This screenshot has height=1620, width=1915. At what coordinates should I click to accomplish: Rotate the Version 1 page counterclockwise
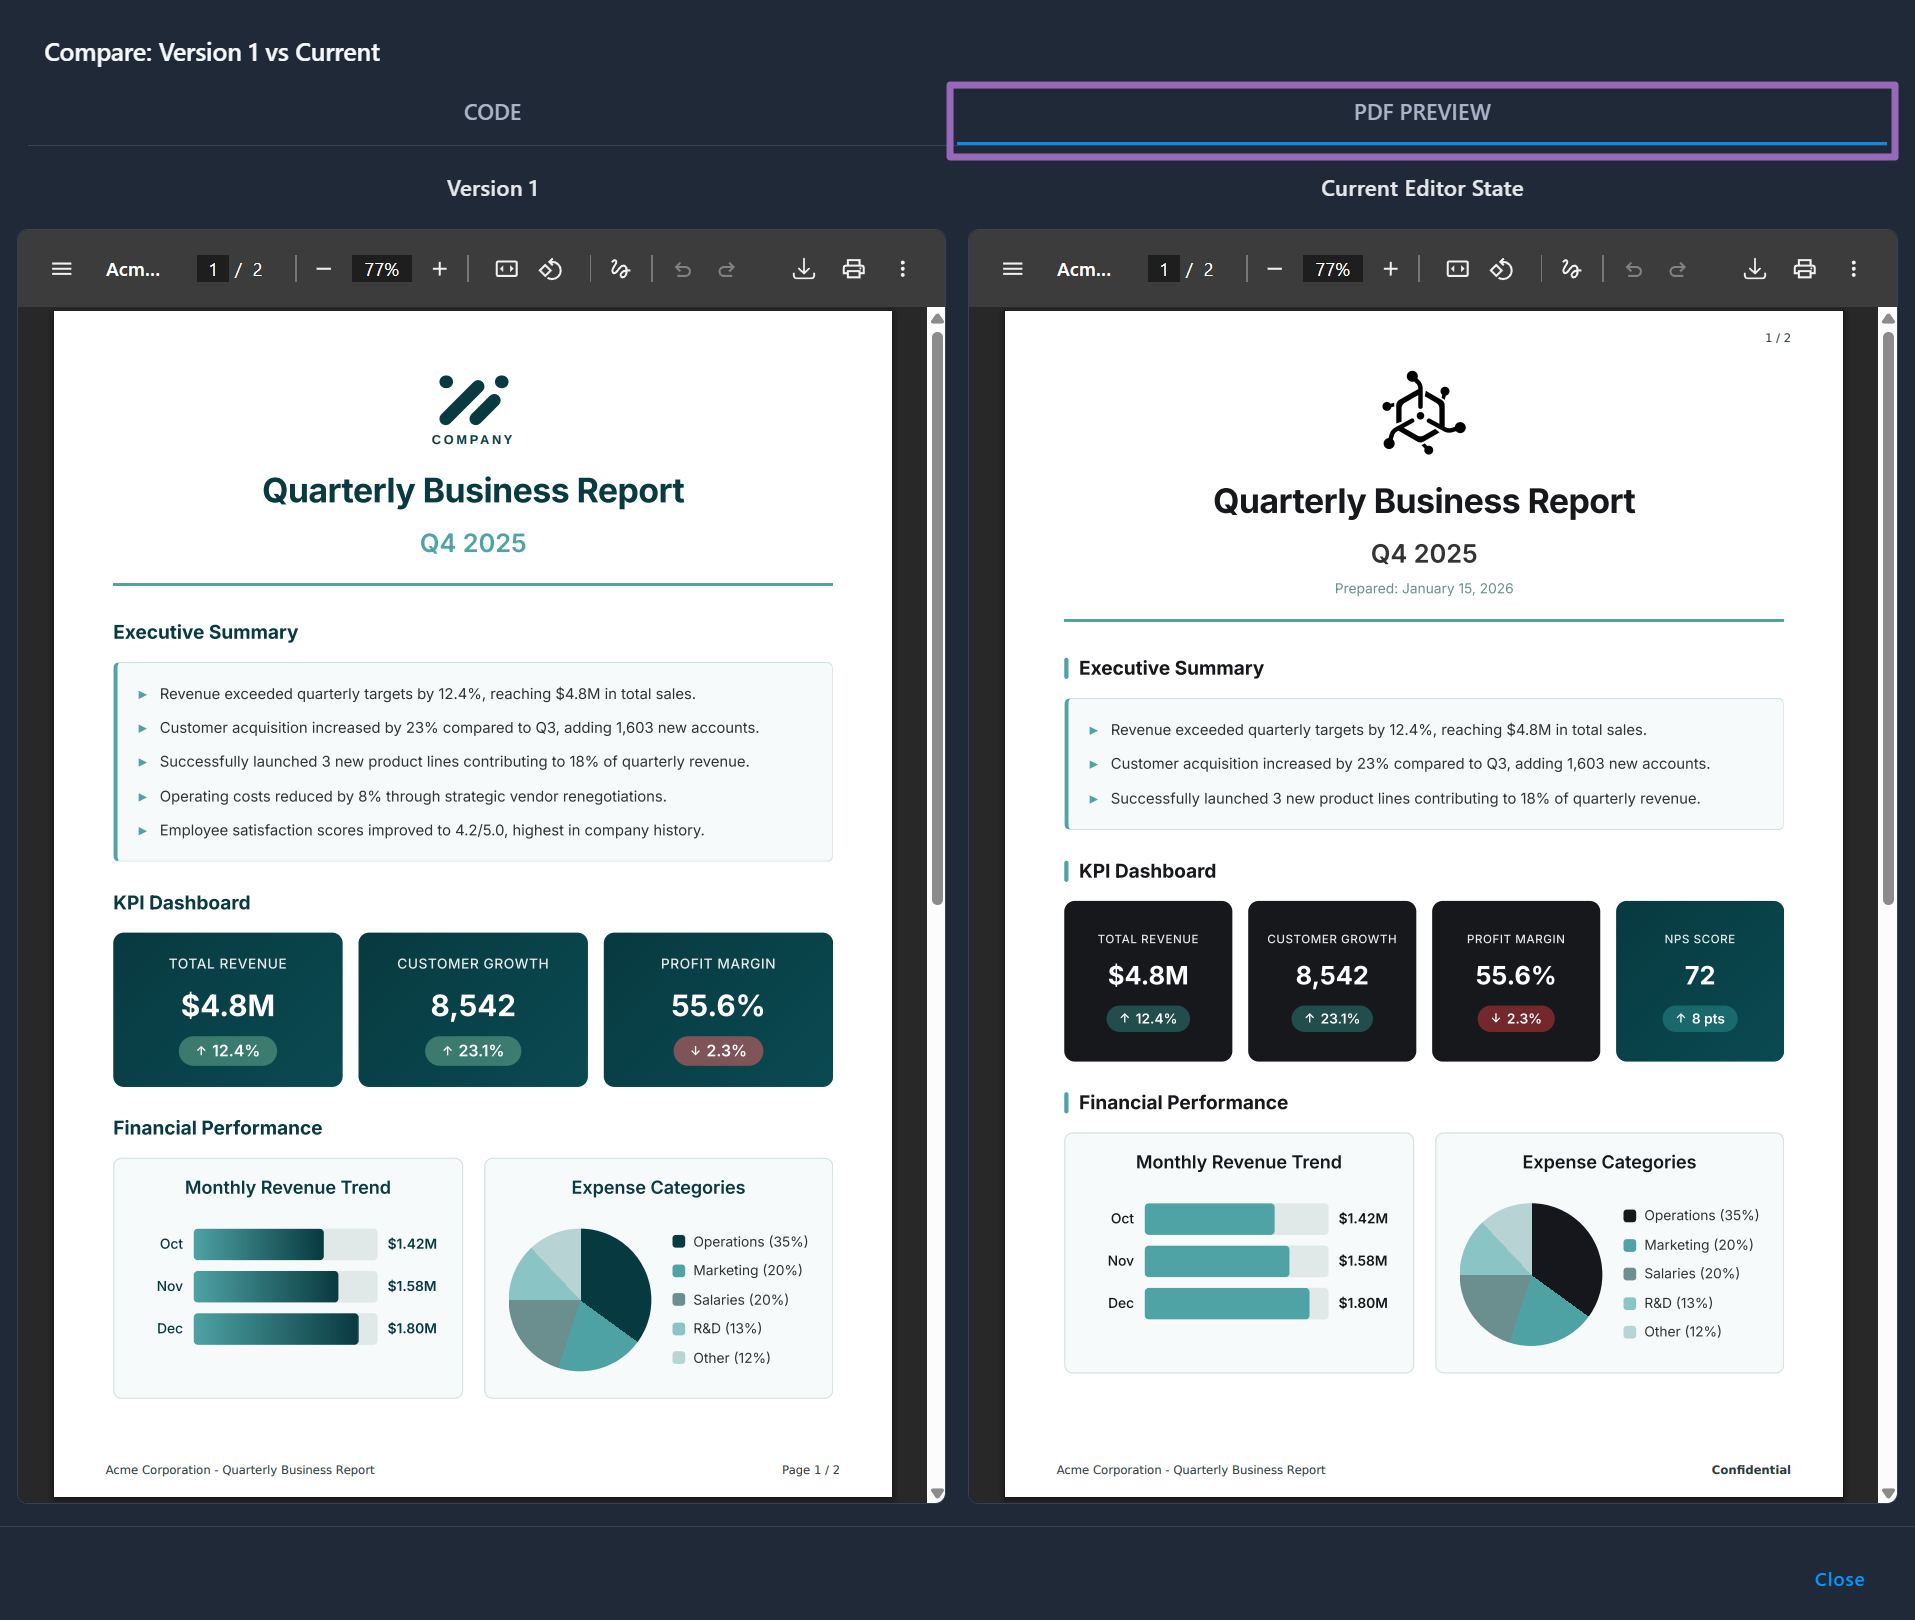(x=550, y=268)
